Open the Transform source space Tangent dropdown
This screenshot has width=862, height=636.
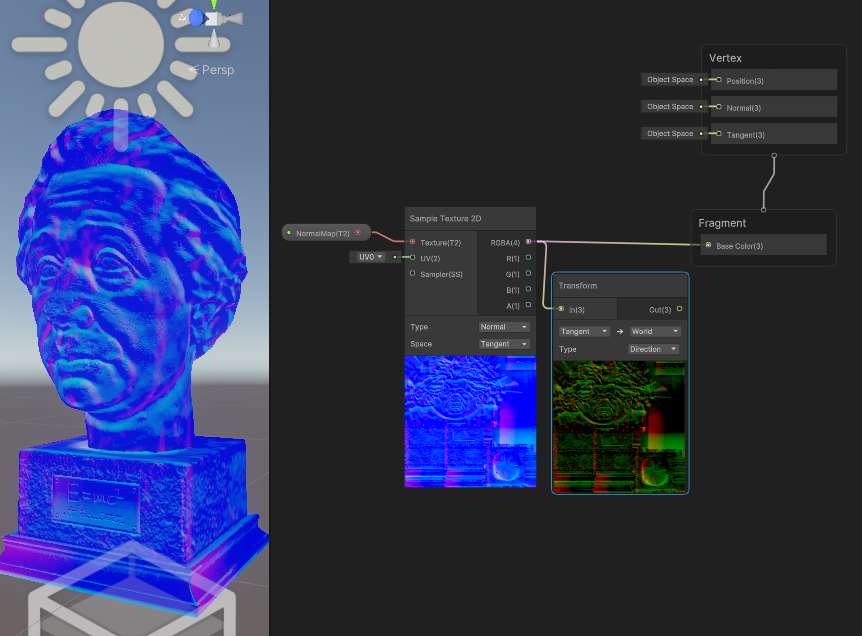pyautogui.click(x=584, y=331)
